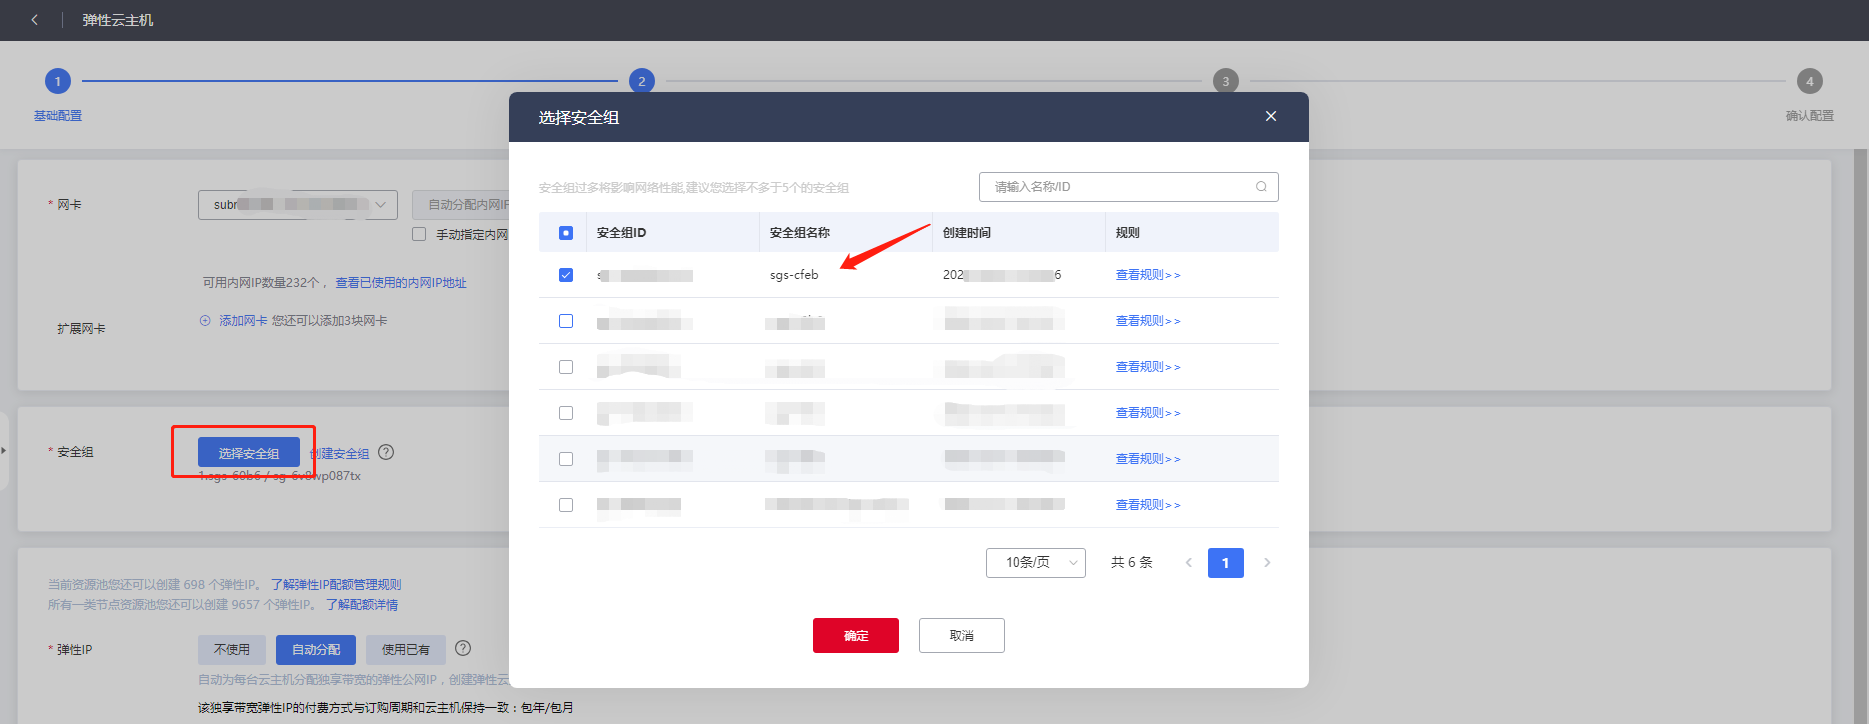
Task: Select 自动分配 for 弹性IP
Action: click(x=316, y=650)
